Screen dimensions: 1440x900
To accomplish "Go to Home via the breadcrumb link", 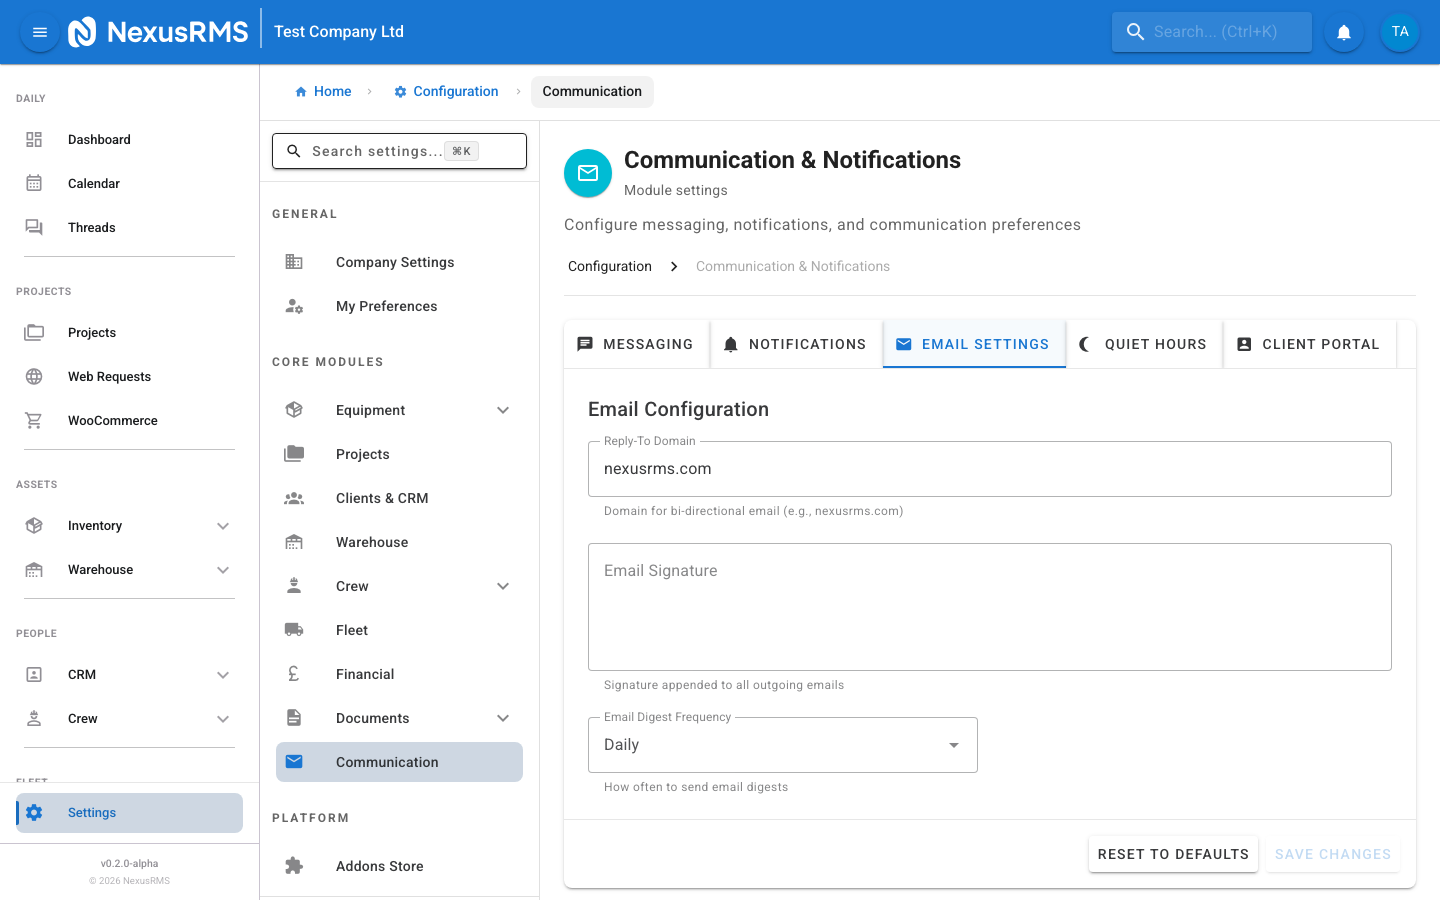I will tap(323, 91).
